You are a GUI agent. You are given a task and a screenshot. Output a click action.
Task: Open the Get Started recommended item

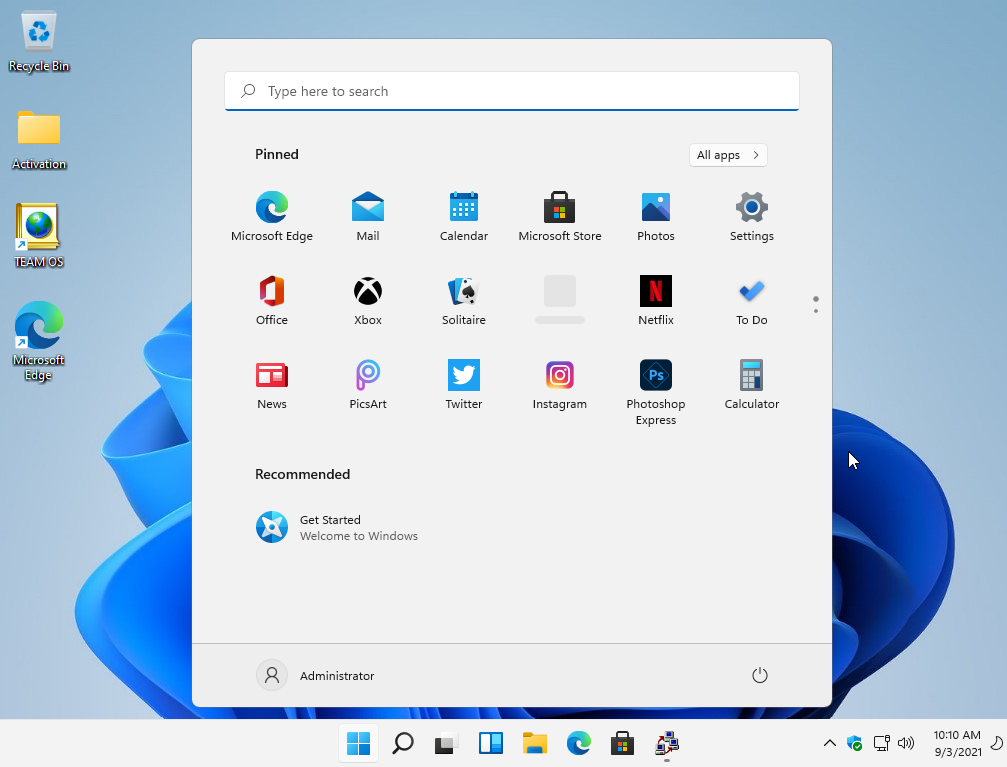pyautogui.click(x=337, y=527)
